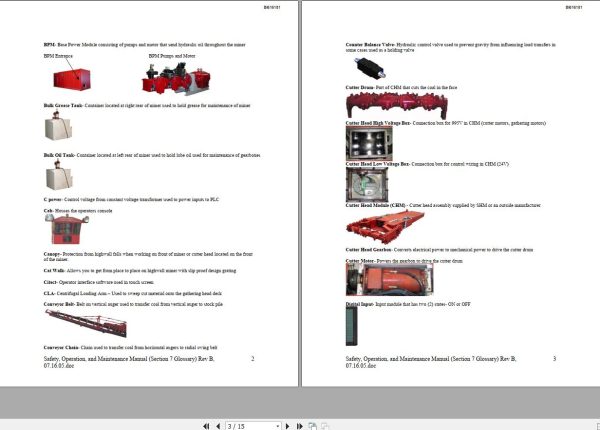Click the 'Conveyor Chain' glossary term
600x430 pixels.
click(x=61, y=347)
